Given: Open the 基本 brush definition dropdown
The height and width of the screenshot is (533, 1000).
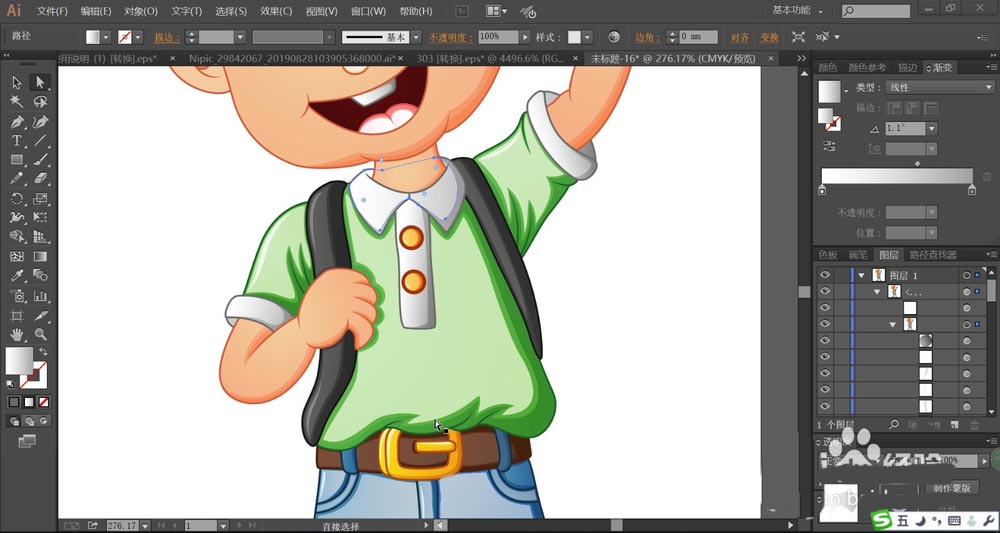Looking at the screenshot, I should click(x=416, y=37).
